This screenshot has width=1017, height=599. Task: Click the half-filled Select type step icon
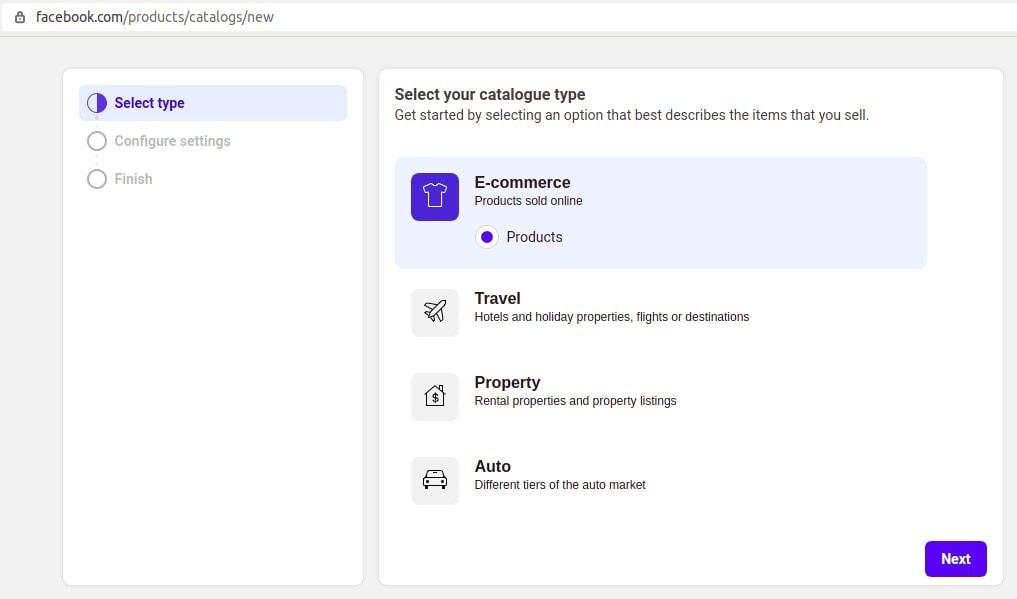pyautogui.click(x=97, y=103)
